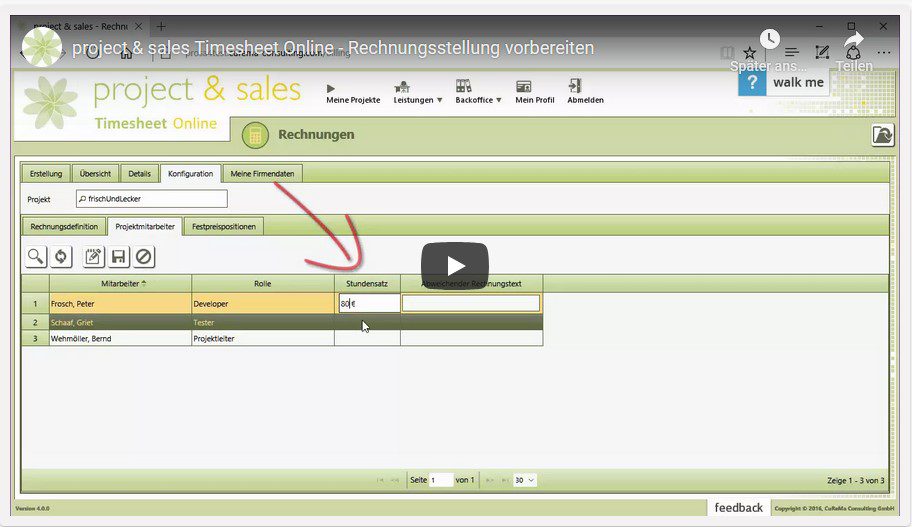Switch to the Übersicht tab
This screenshot has height=527, width=912.
pos(95,173)
